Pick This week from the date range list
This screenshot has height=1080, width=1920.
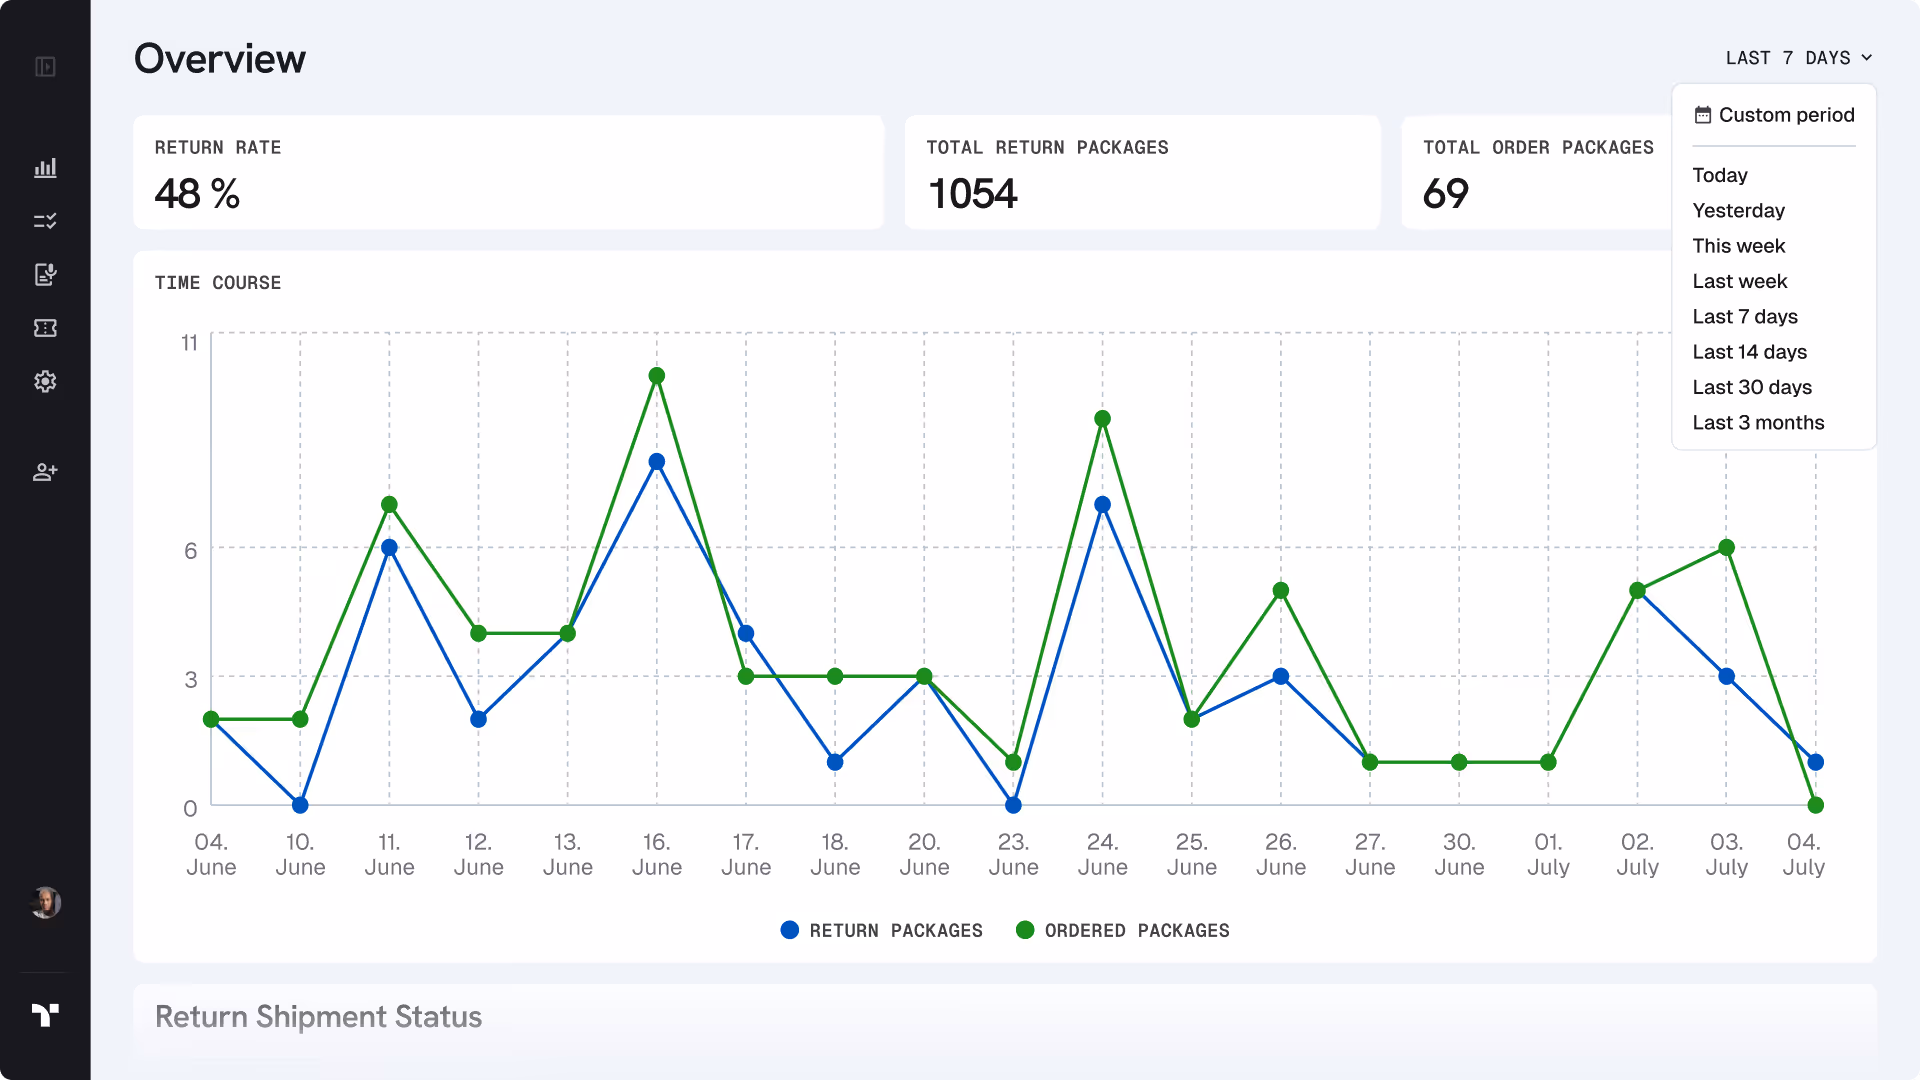[x=1738, y=246]
